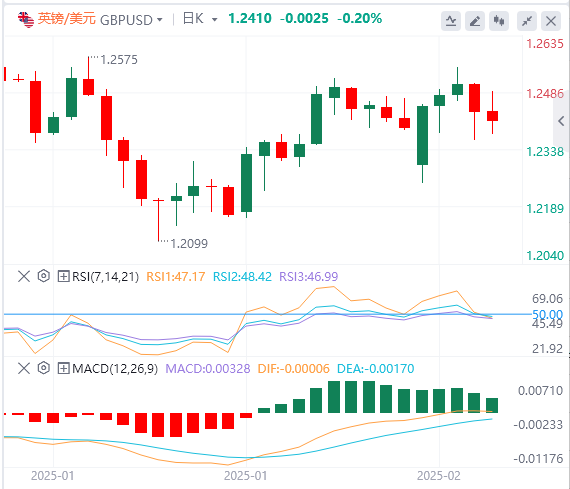570x489 pixels.
Task: Close the GBPUSD chart panel
Action: pos(551,21)
